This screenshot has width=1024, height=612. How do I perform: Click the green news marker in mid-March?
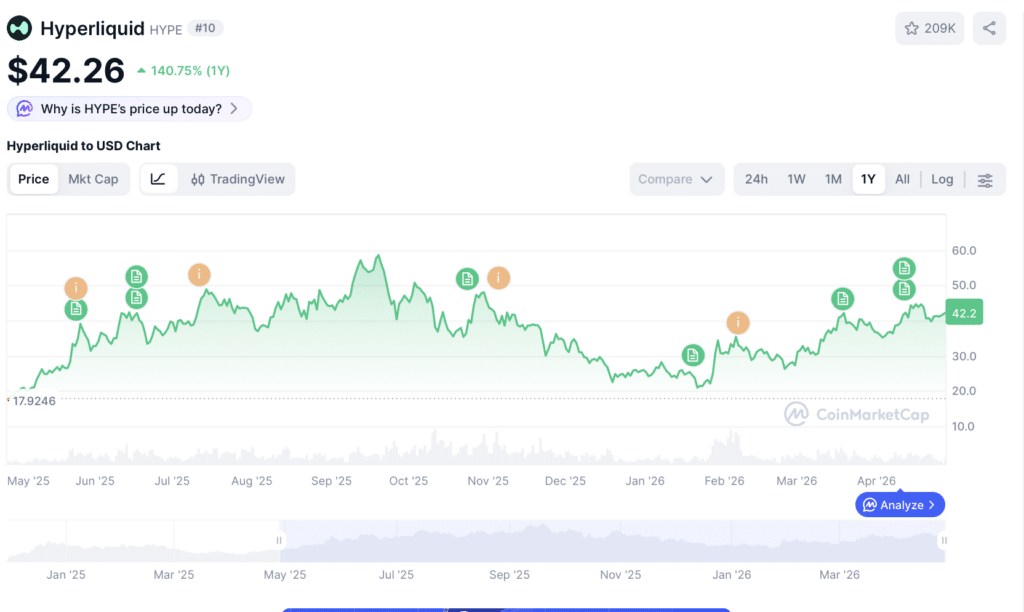coord(843,298)
